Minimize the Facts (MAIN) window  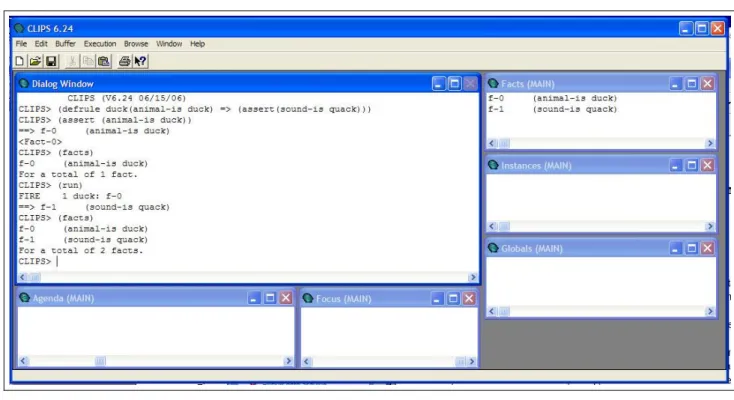click(x=675, y=84)
